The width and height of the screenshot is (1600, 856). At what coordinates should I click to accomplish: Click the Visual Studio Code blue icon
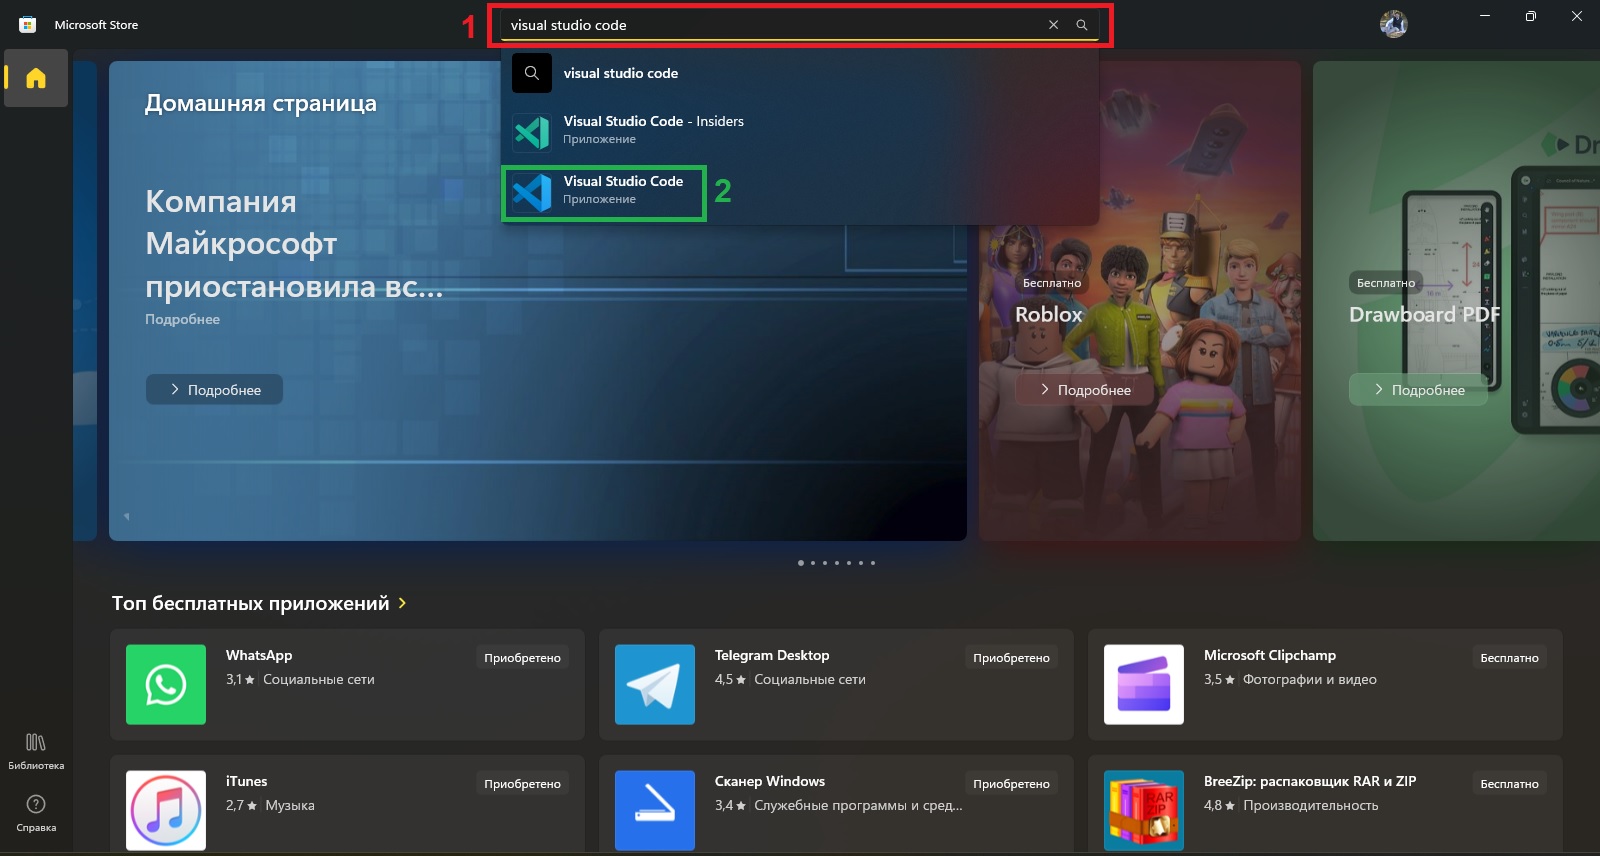532,192
